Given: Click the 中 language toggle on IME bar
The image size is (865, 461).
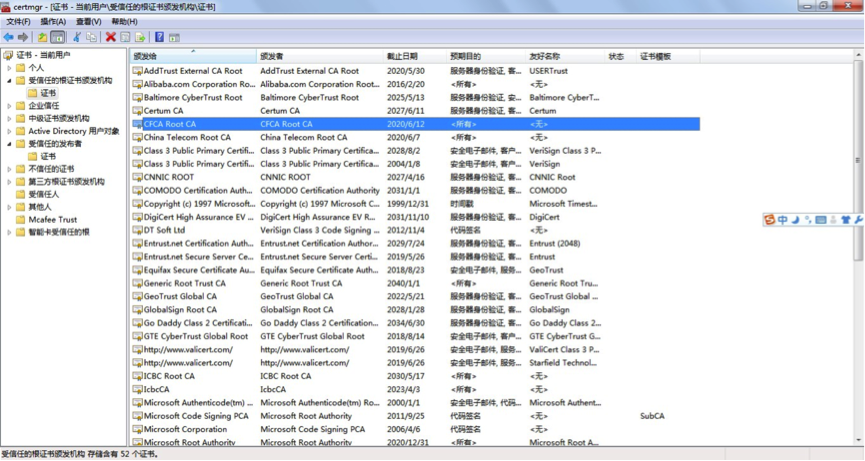Looking at the screenshot, I should pyautogui.click(x=783, y=219).
